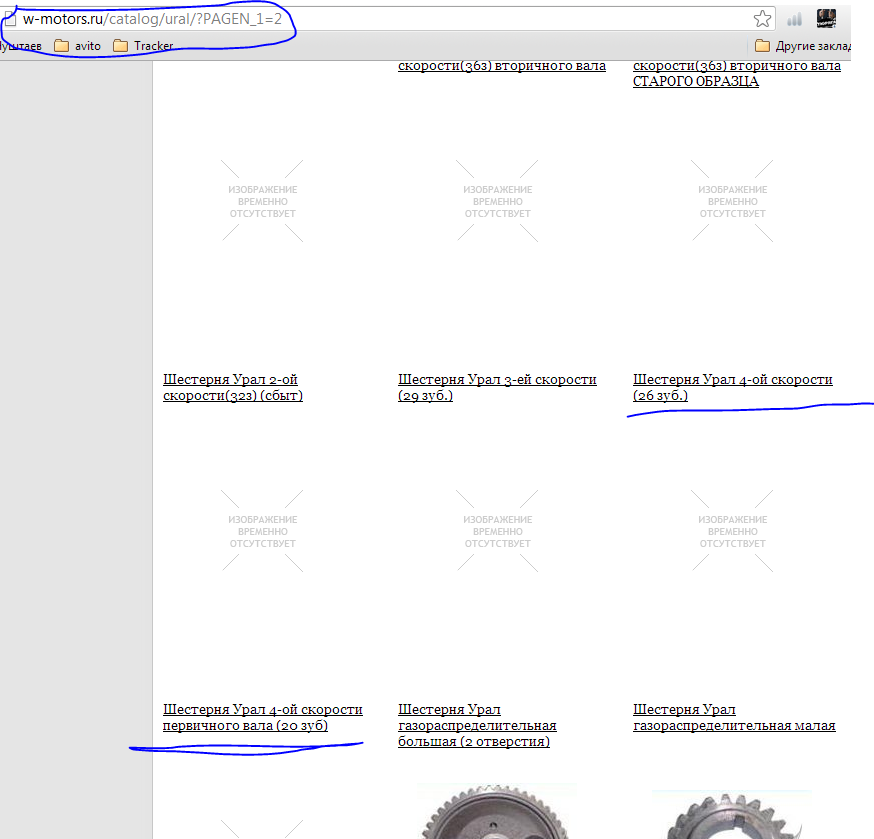Open link Шестерня Урал 3-ей скорости (29 зуб.)

point(497,387)
